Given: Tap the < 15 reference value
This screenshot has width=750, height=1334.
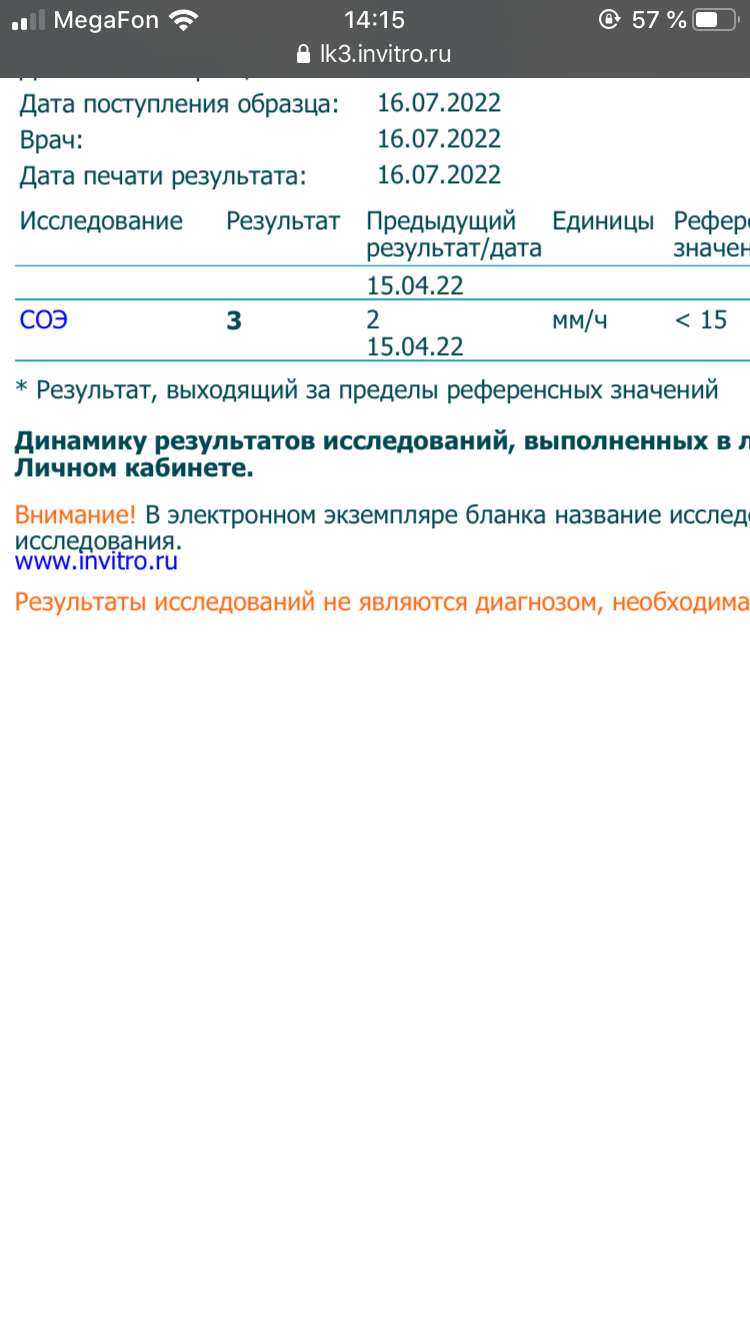Looking at the screenshot, I should (x=700, y=321).
